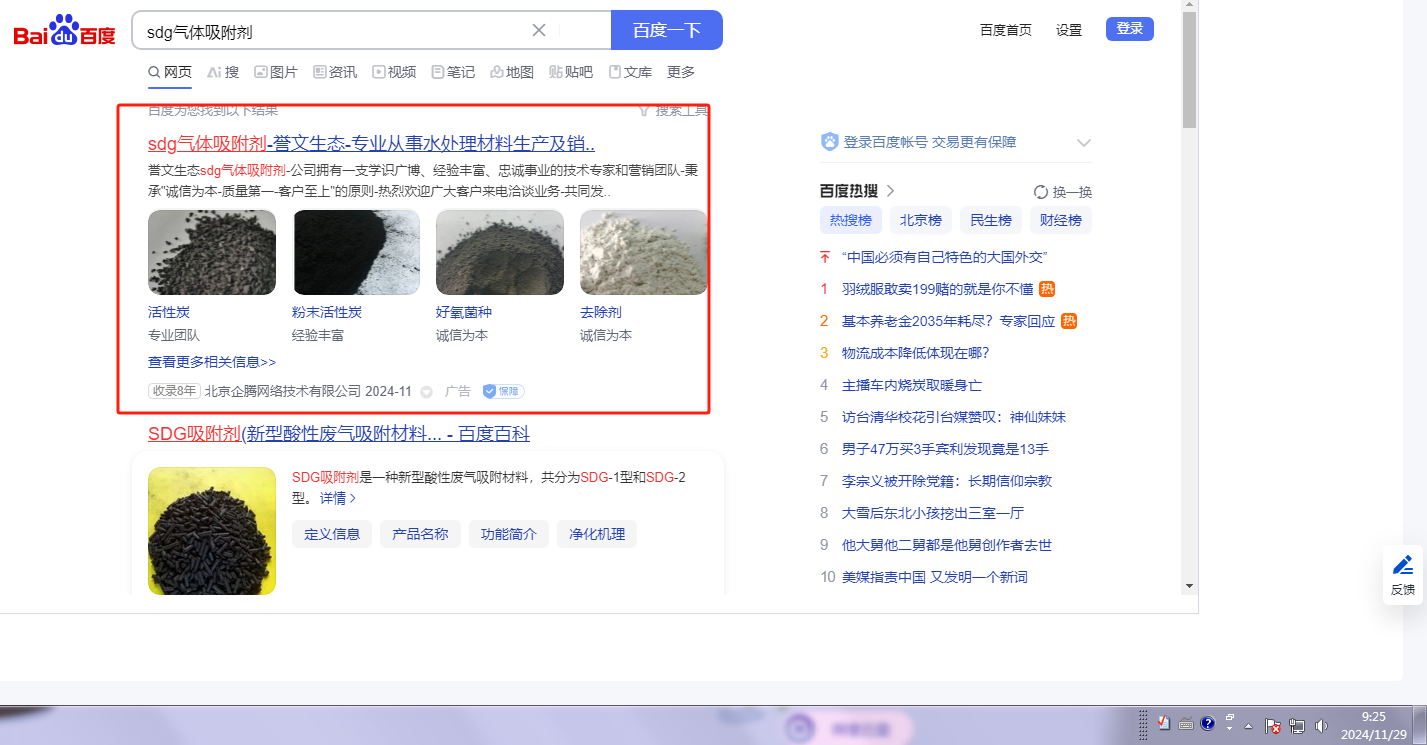Expand the 登录百度帐号 panel chevron

[1084, 142]
